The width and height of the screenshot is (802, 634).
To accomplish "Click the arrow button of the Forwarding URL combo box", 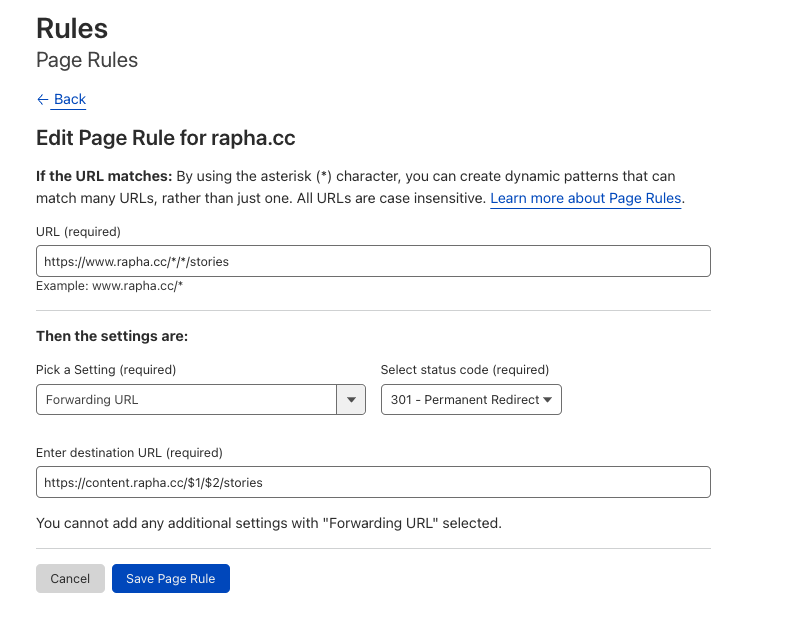I will (351, 400).
